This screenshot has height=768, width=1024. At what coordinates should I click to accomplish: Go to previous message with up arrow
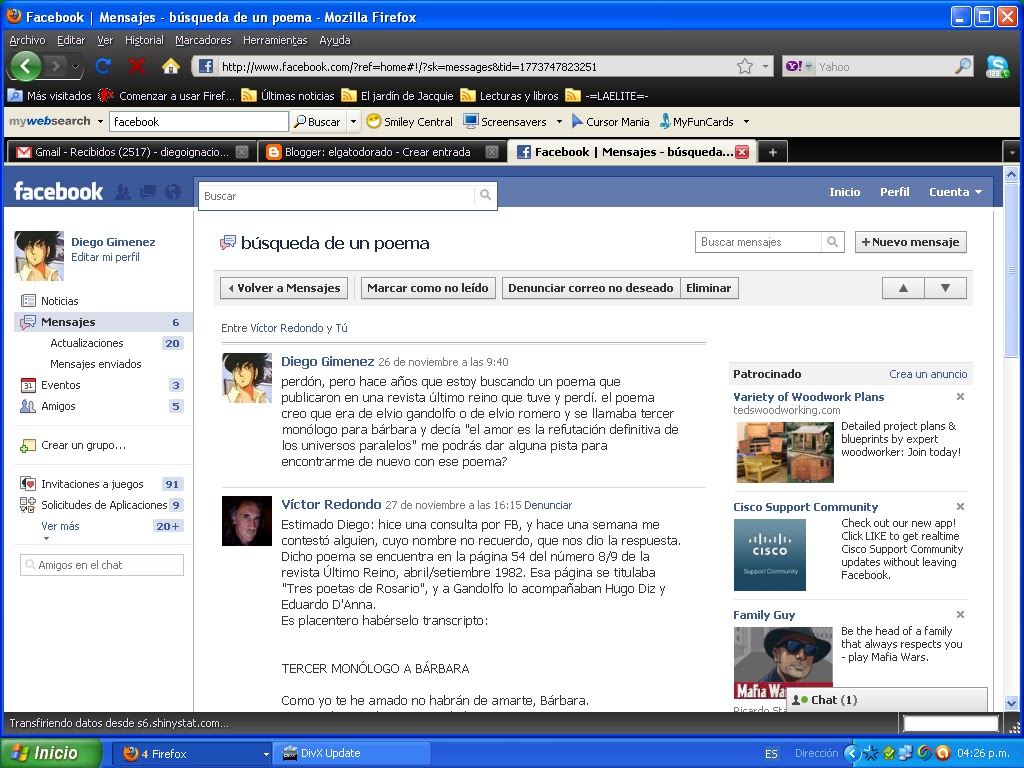coord(903,288)
